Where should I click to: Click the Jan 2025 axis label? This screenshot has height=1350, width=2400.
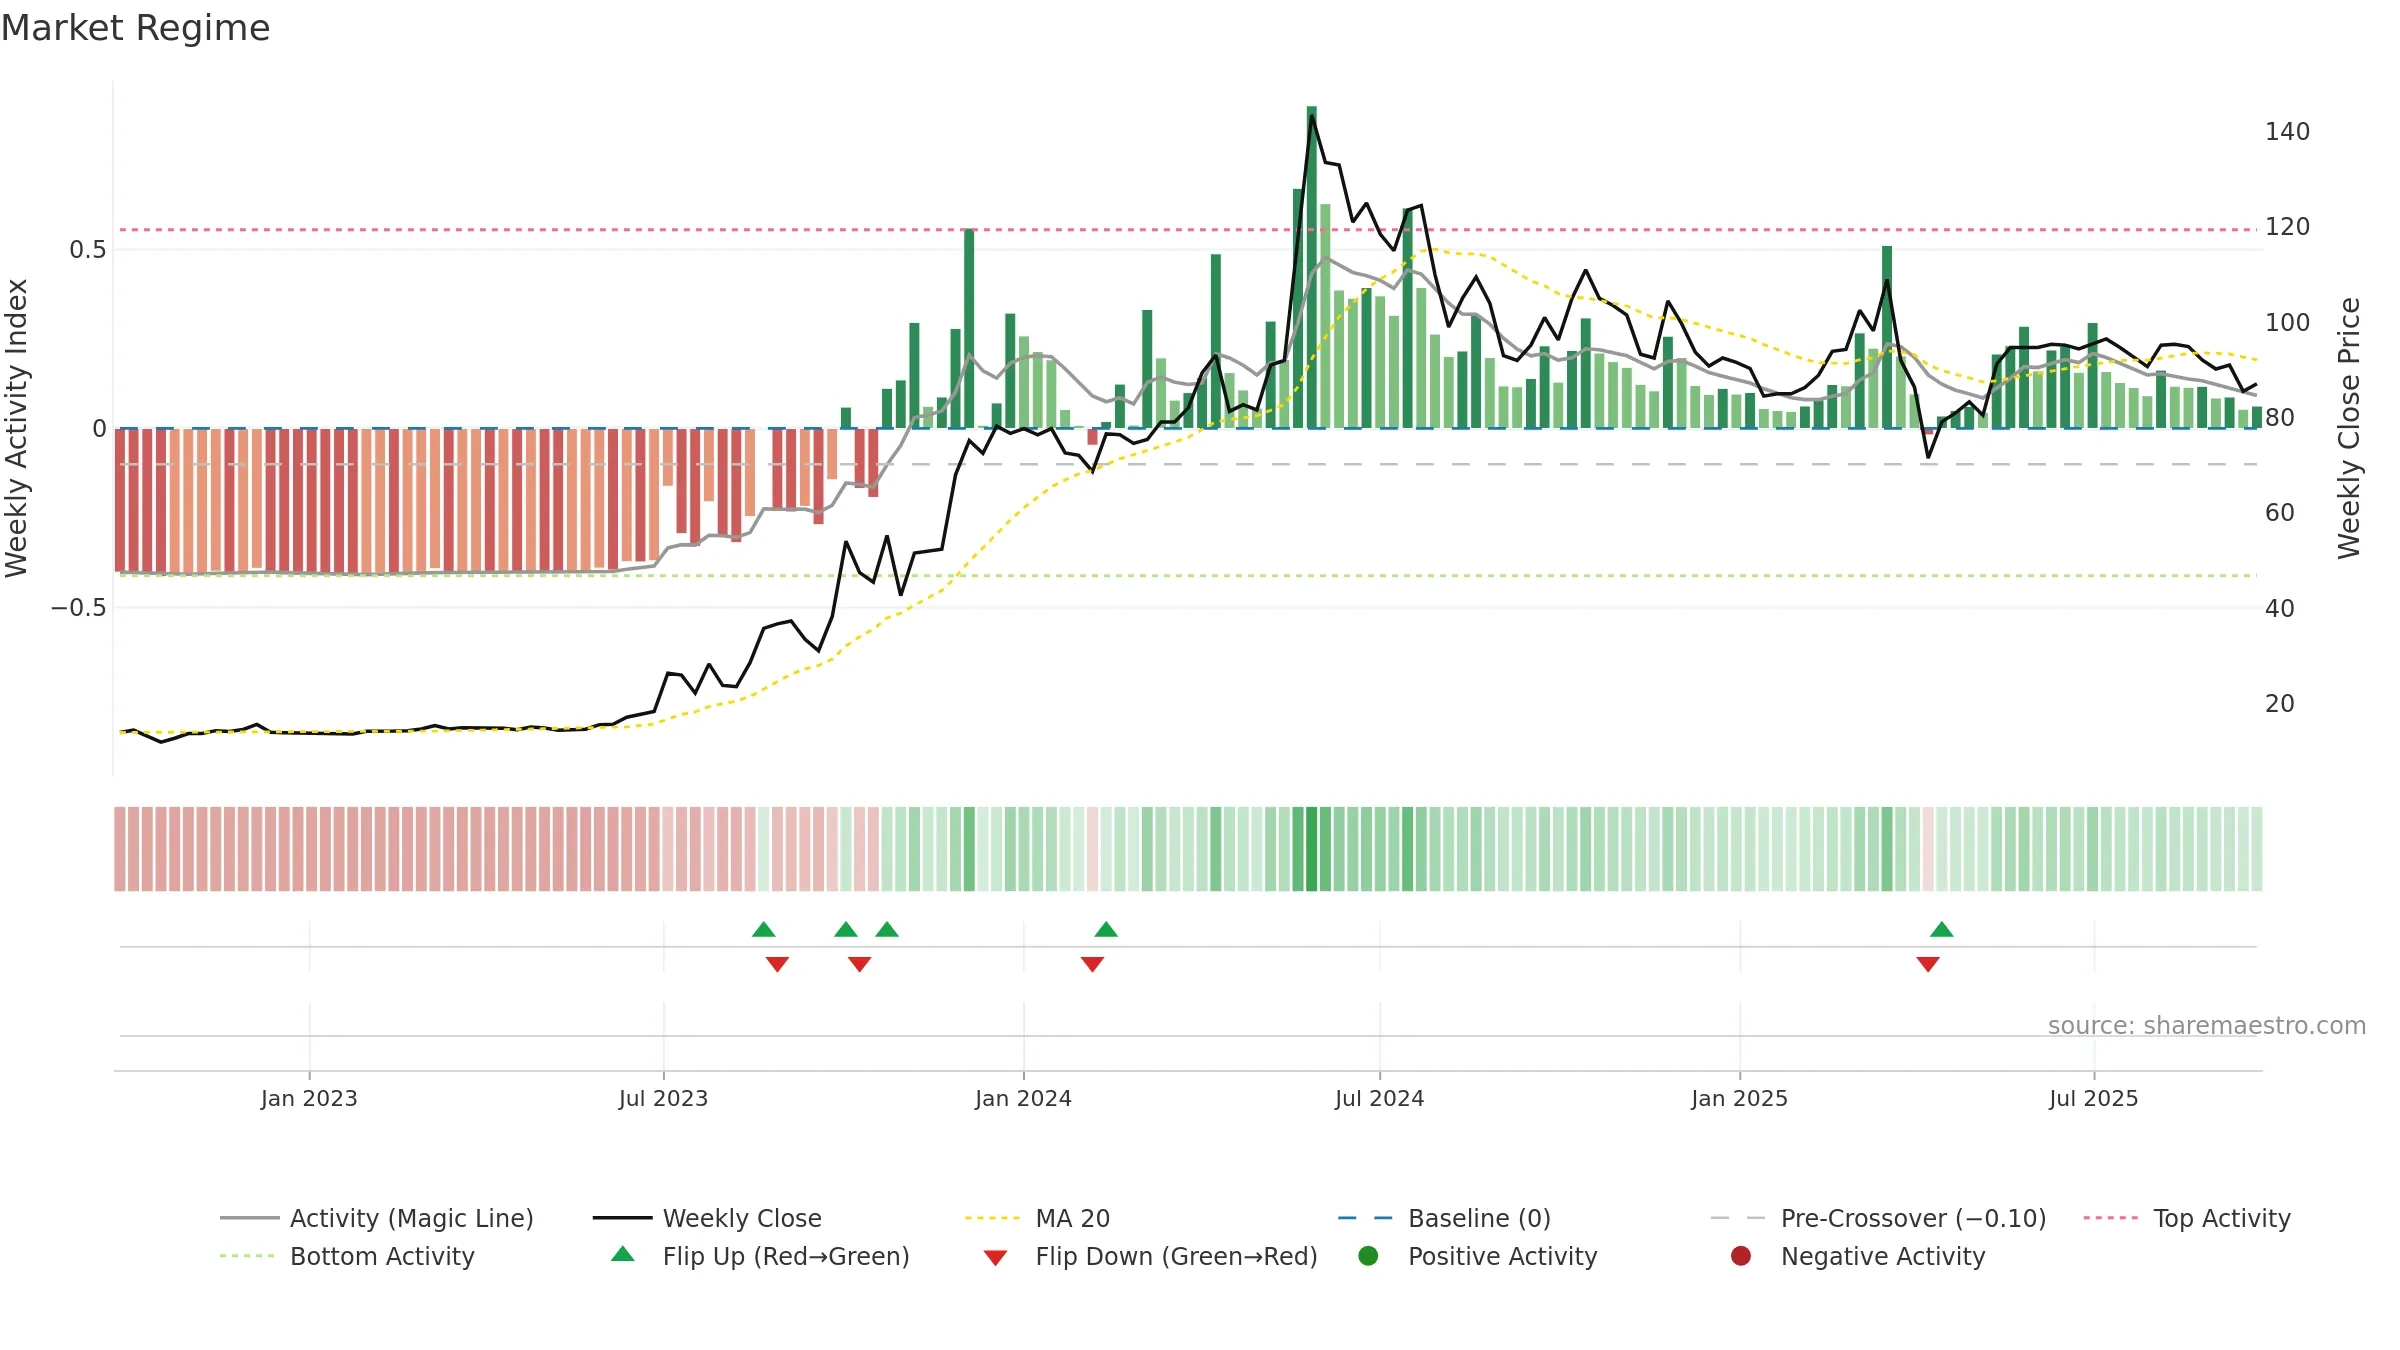1739,1098
